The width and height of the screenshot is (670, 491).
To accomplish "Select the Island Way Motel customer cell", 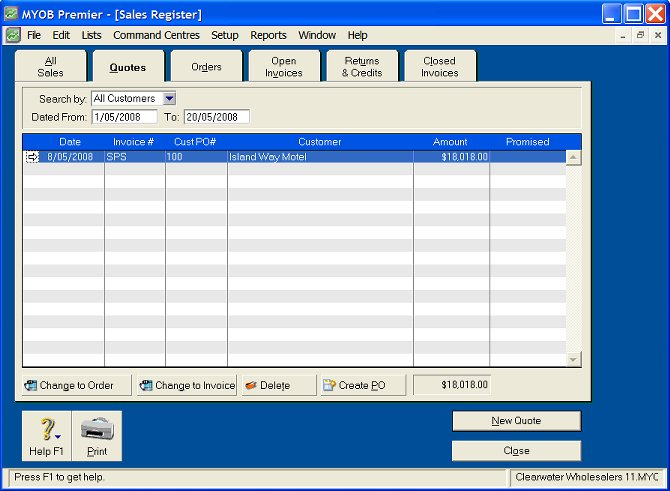I will (x=320, y=157).
